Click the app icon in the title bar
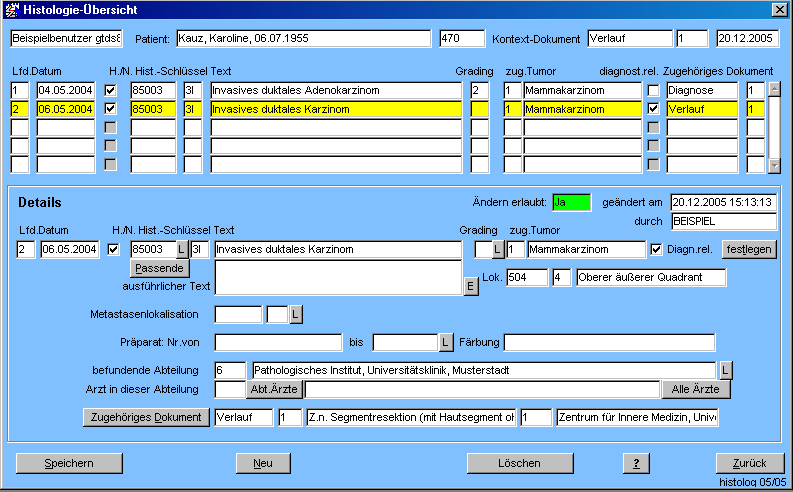The width and height of the screenshot is (793, 492). pos(11,10)
